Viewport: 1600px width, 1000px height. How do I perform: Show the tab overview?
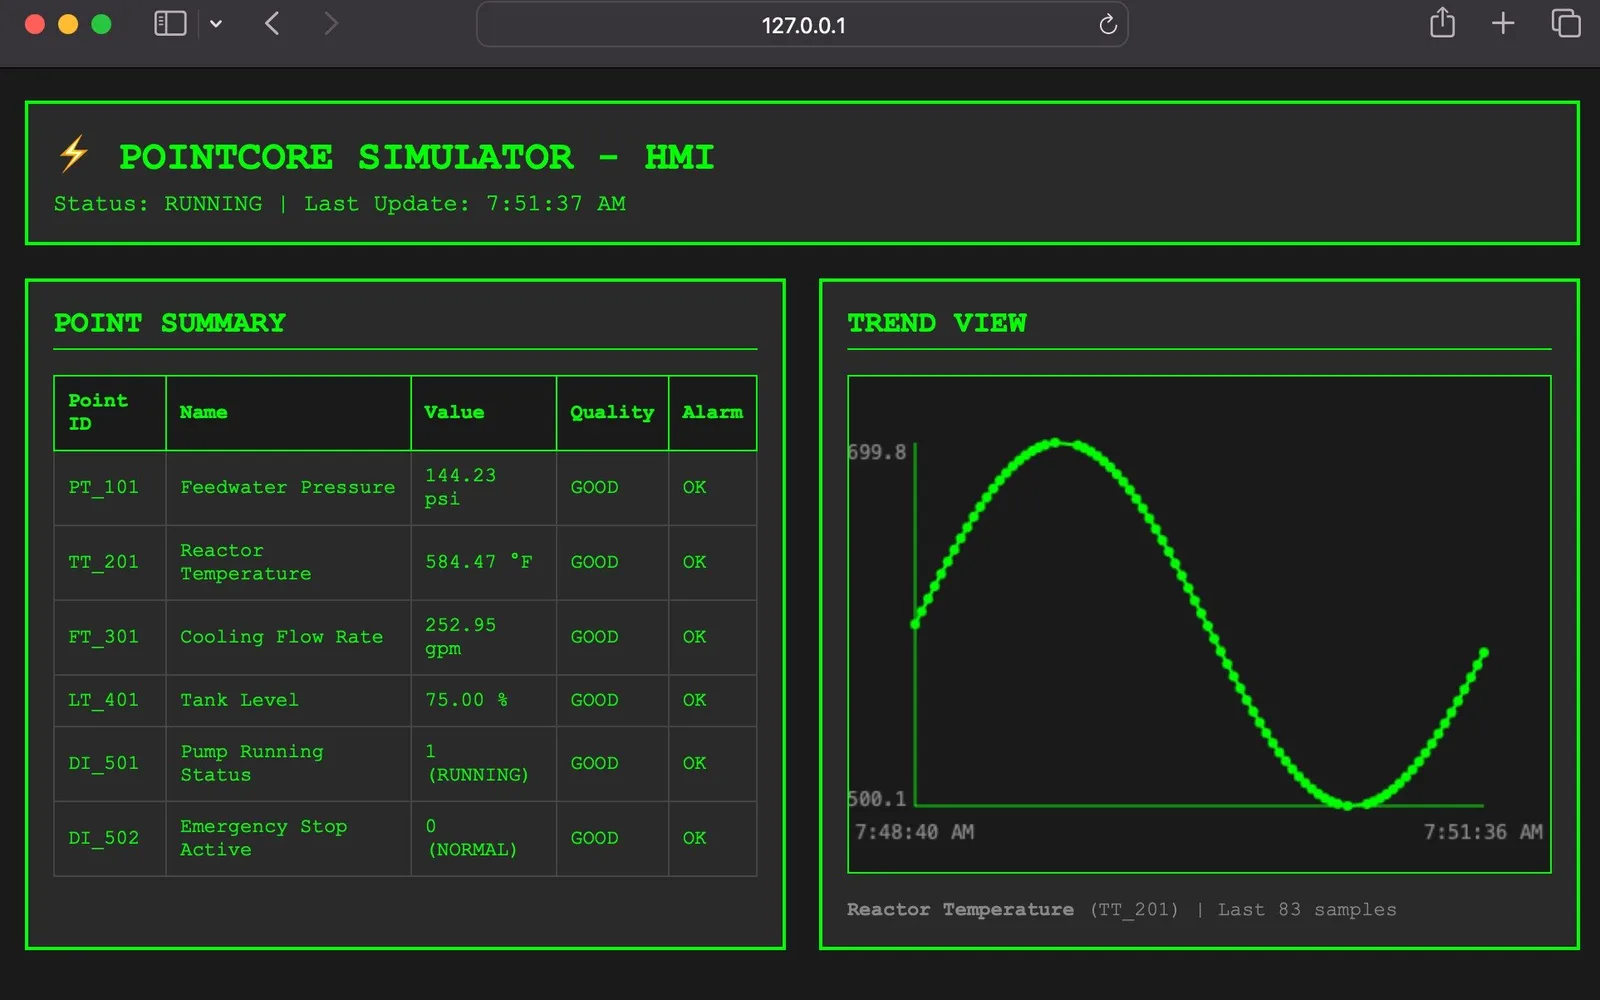click(x=1565, y=23)
